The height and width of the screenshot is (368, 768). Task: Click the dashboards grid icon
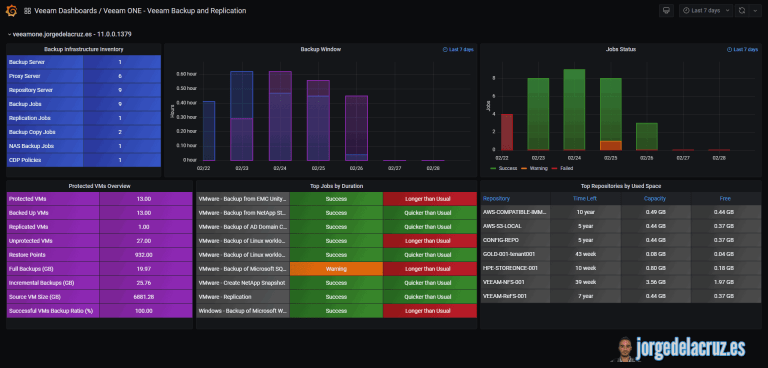point(27,11)
